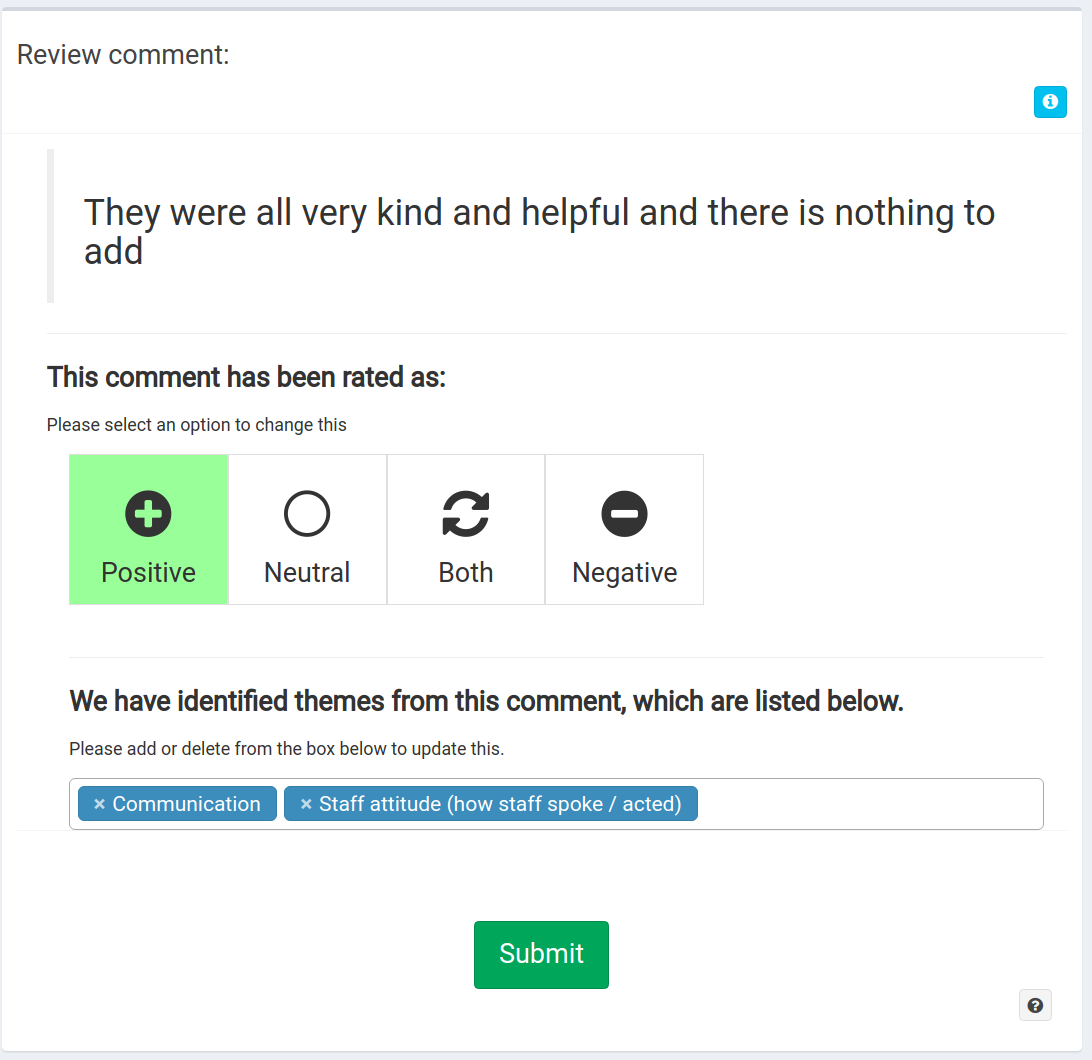Click the 'identified themes' heading text

pos(486,701)
